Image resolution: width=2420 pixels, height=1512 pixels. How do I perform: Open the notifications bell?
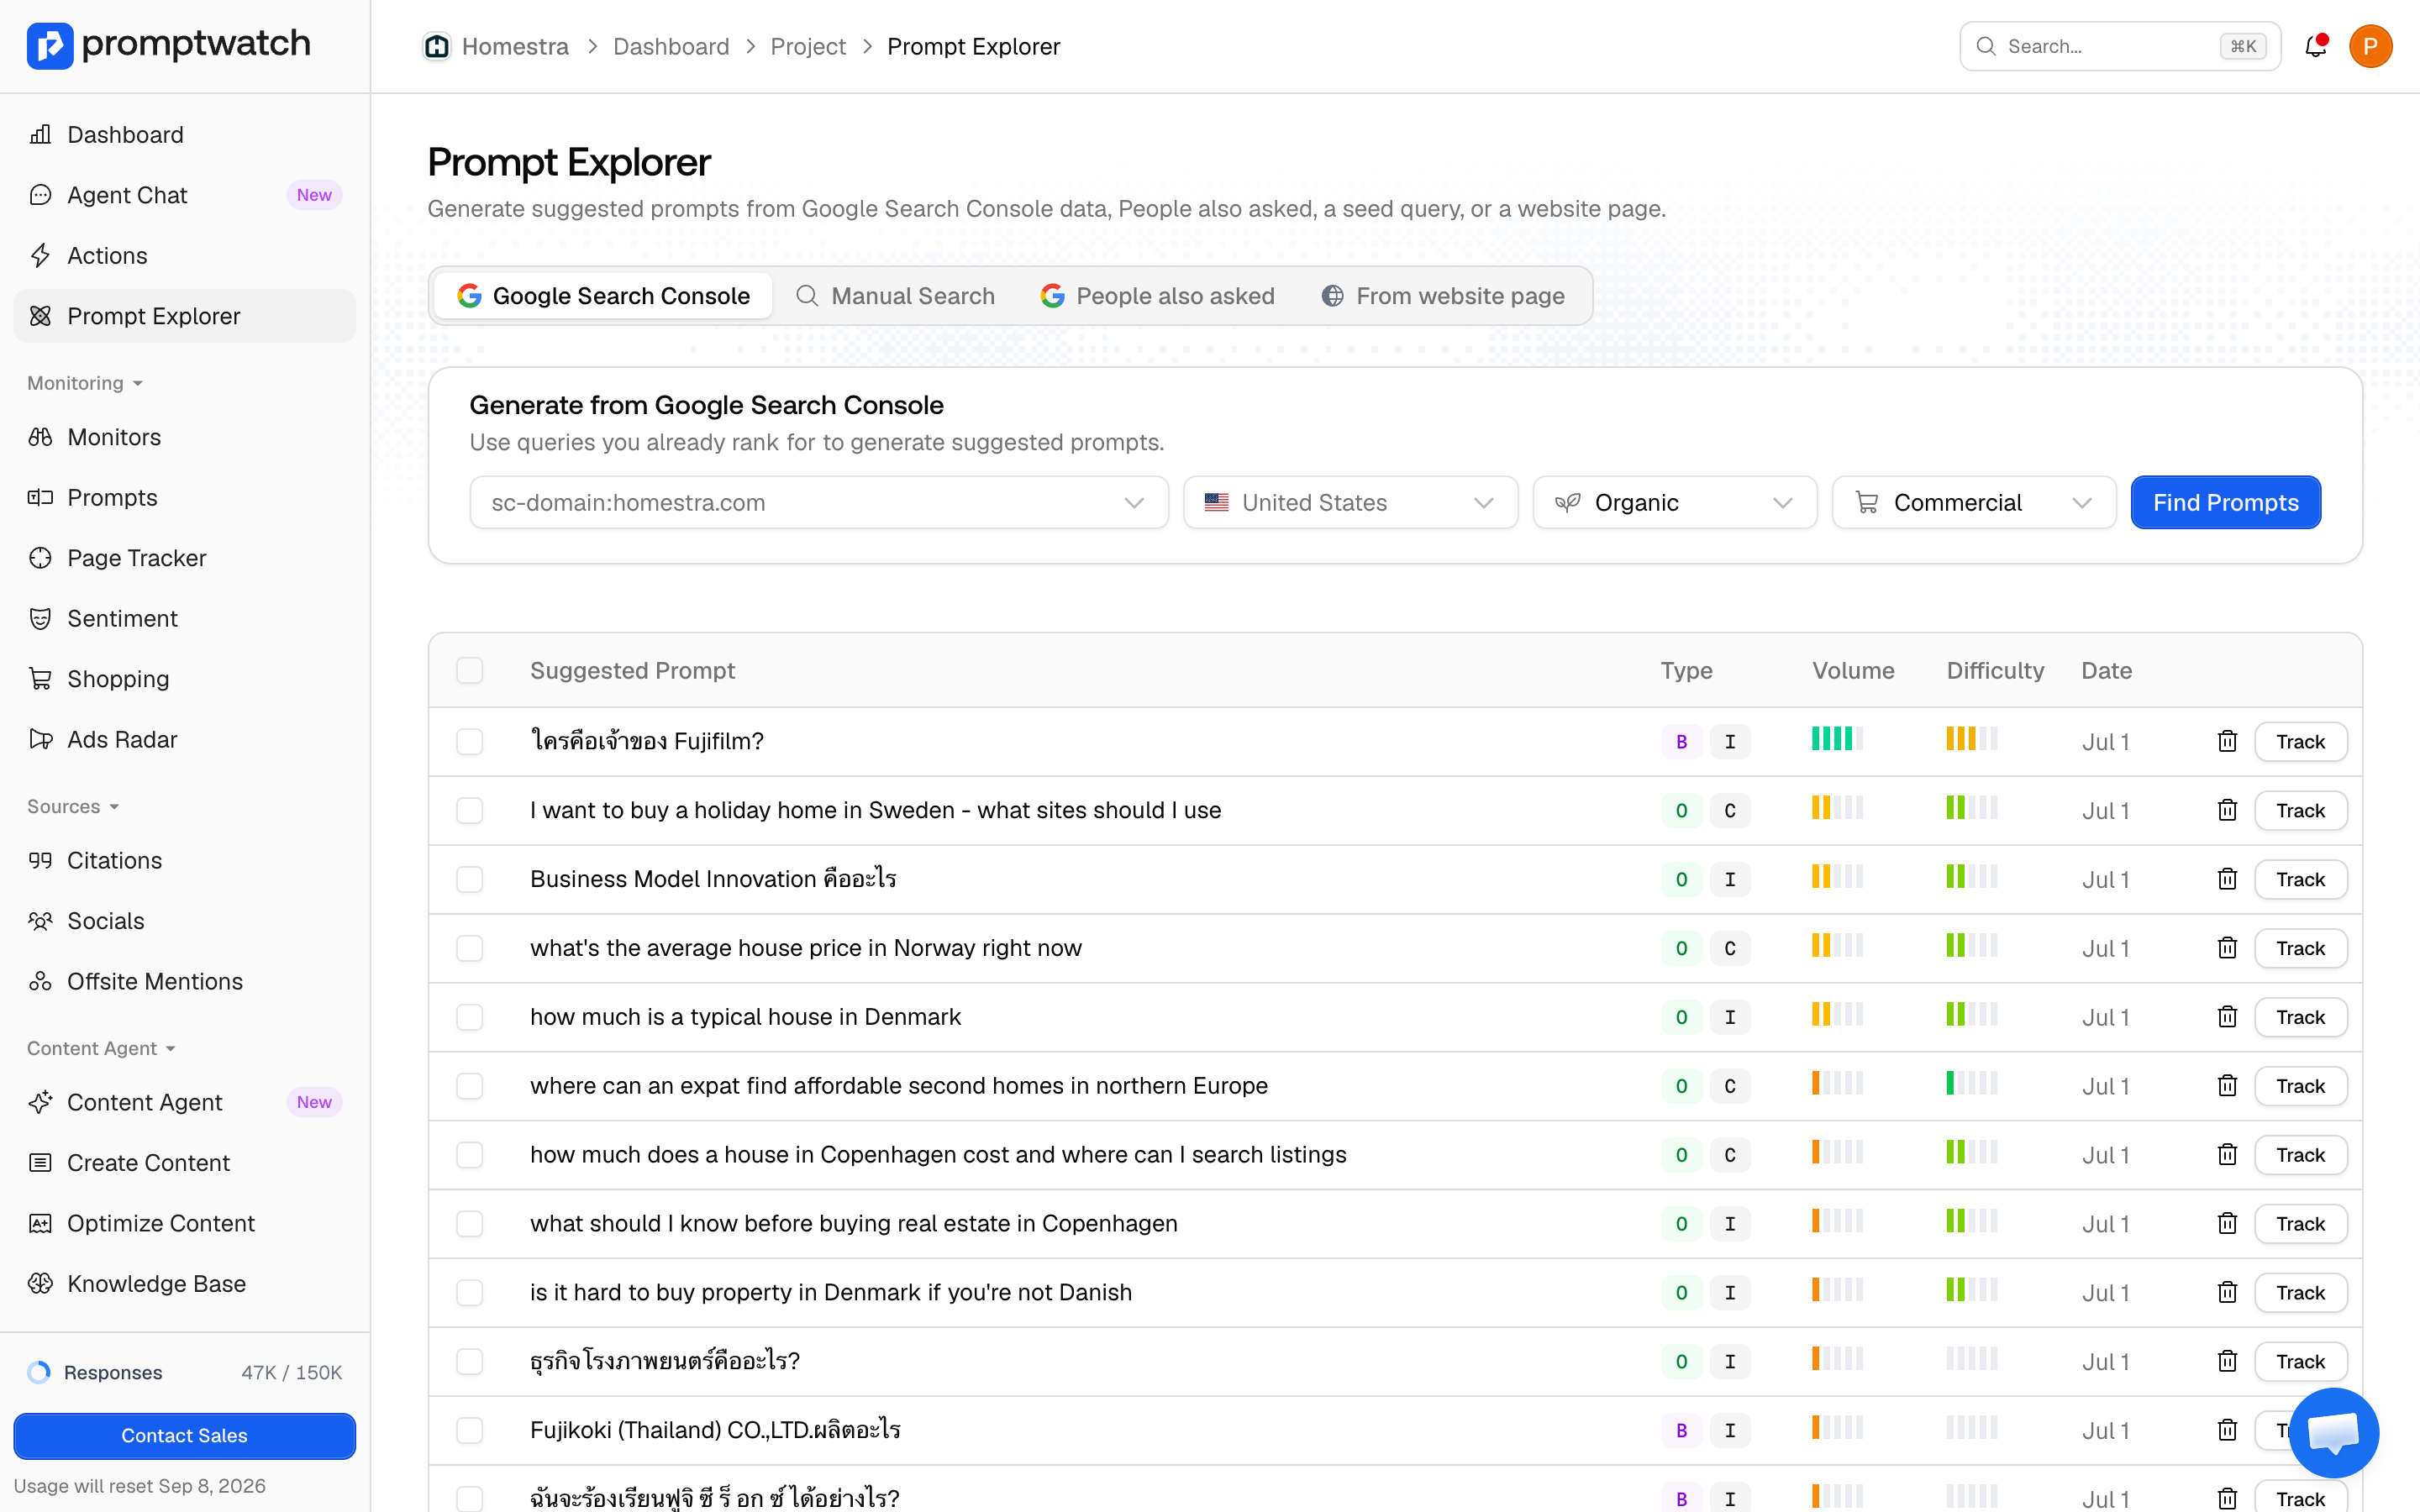tap(2315, 46)
